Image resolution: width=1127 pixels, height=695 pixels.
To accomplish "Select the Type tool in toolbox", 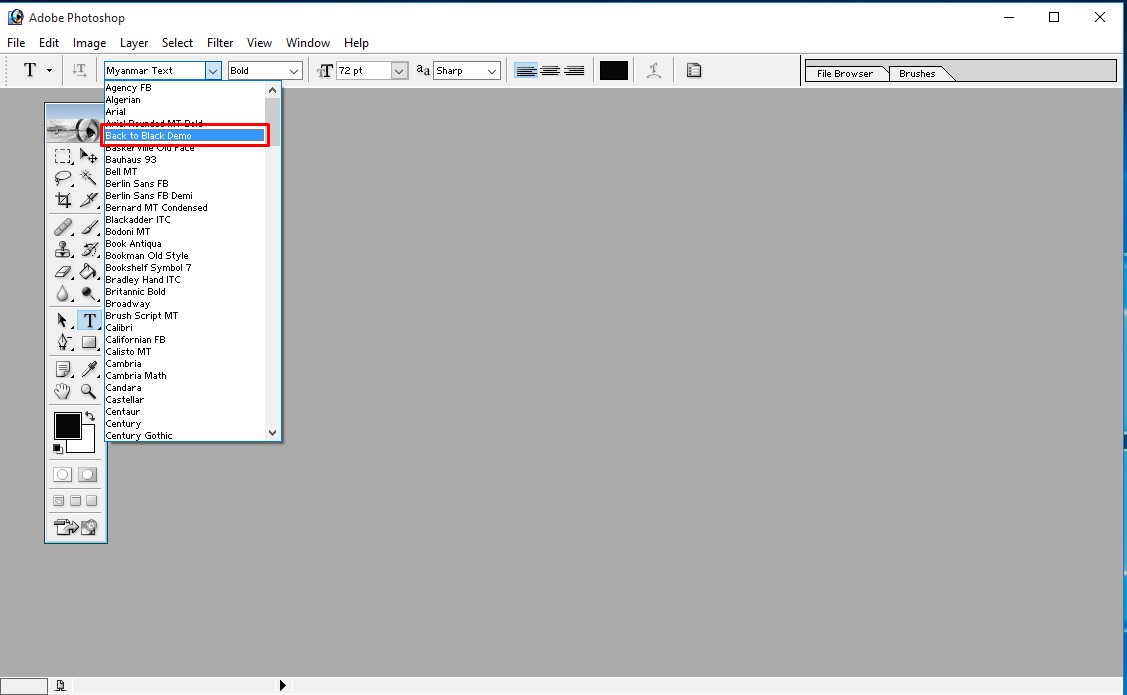I will [89, 321].
